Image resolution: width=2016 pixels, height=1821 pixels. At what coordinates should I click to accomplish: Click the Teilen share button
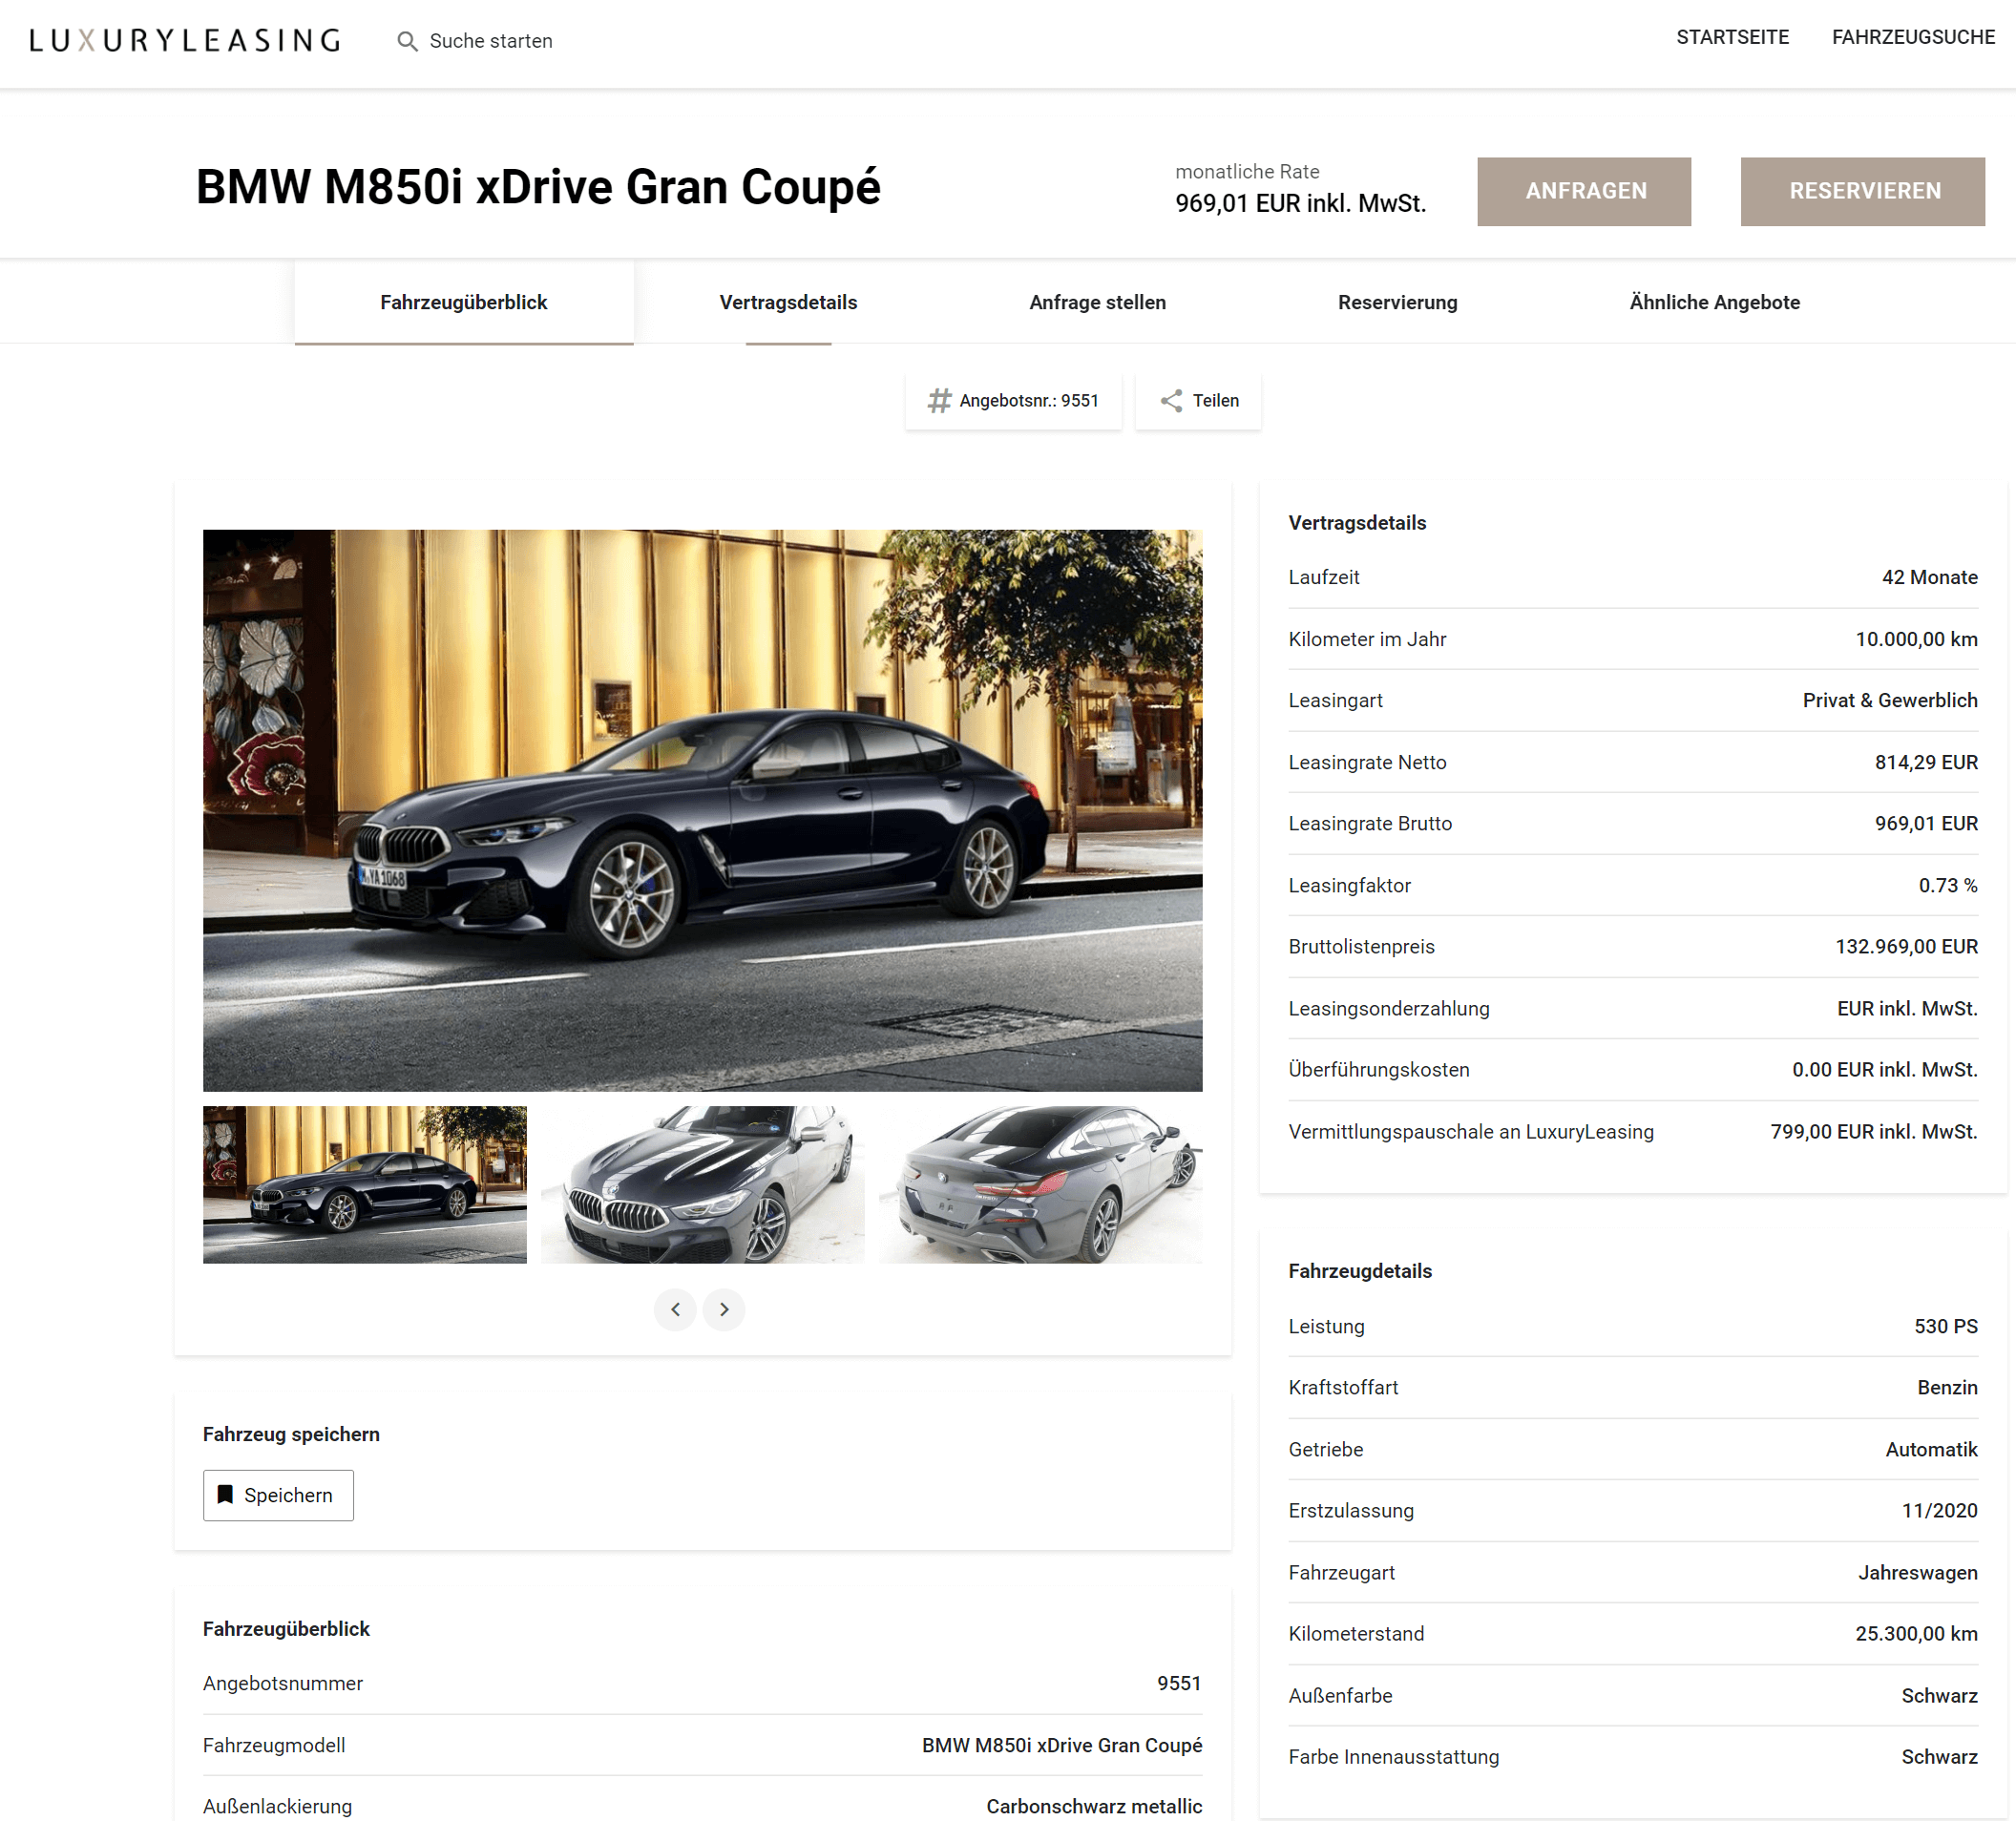coord(1198,401)
